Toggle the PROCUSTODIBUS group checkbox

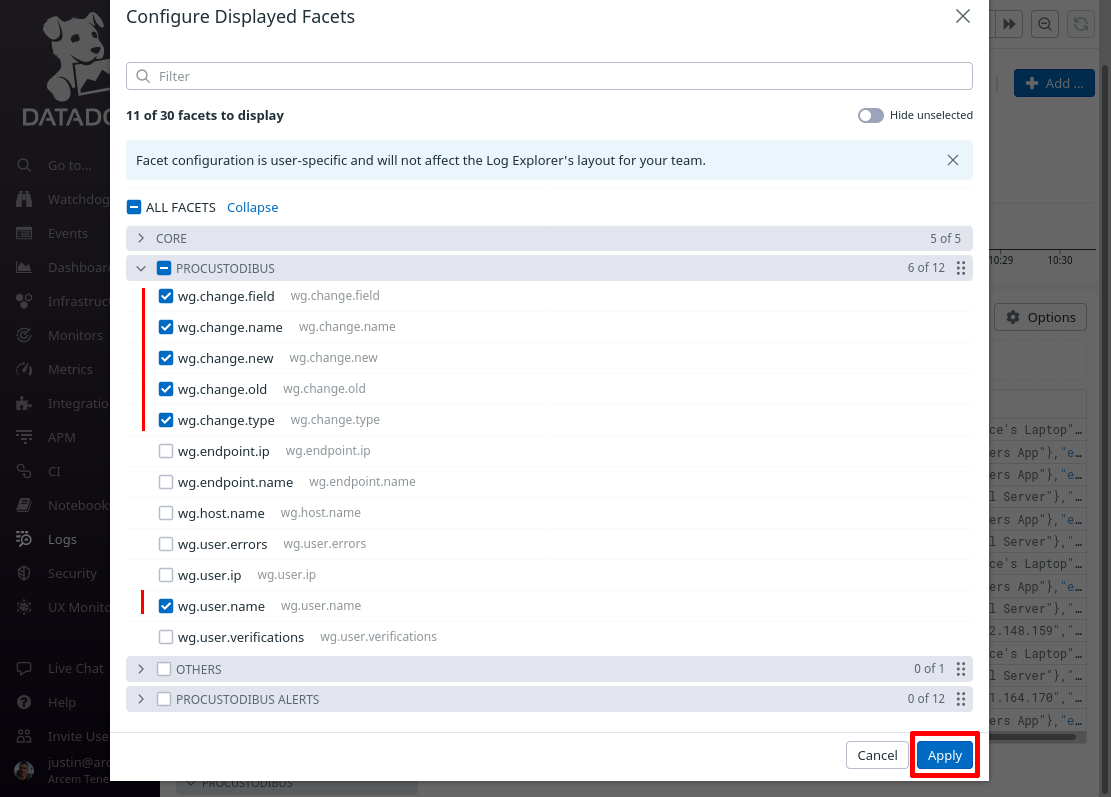pyautogui.click(x=164, y=268)
